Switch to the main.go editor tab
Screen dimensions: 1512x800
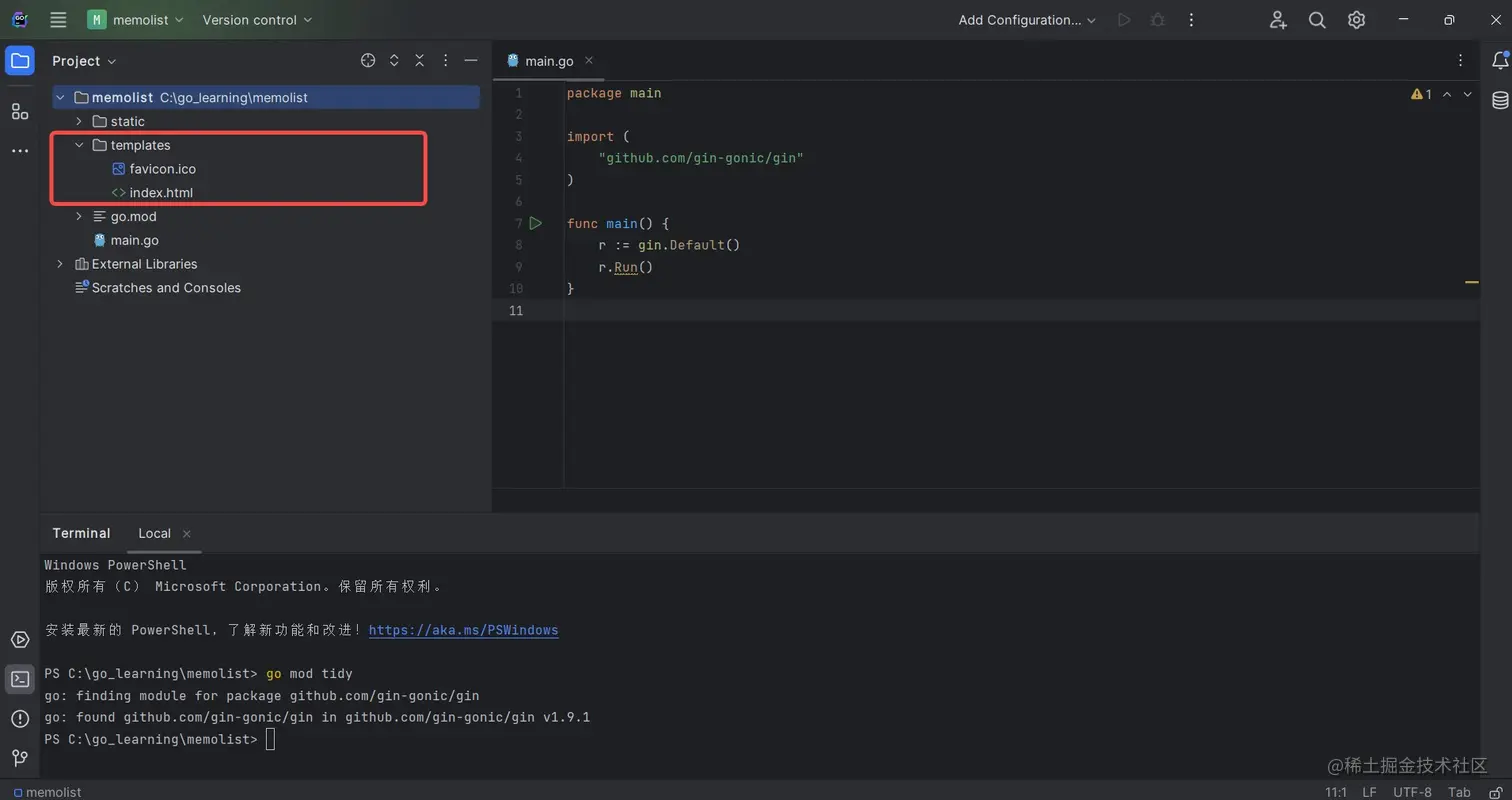tap(549, 61)
